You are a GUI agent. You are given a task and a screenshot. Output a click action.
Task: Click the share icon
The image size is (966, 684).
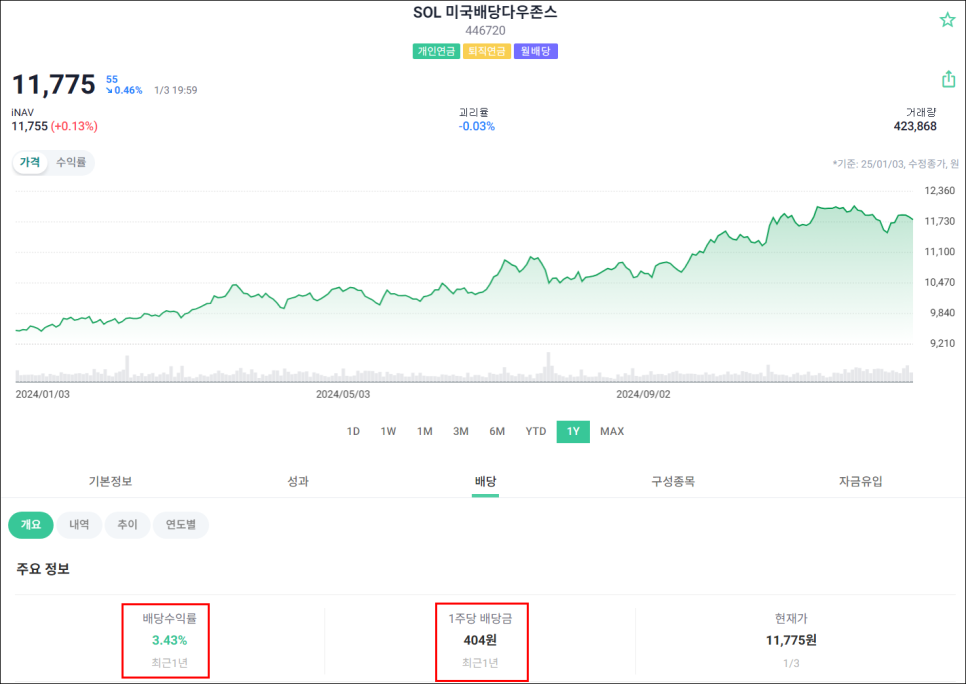click(x=948, y=79)
